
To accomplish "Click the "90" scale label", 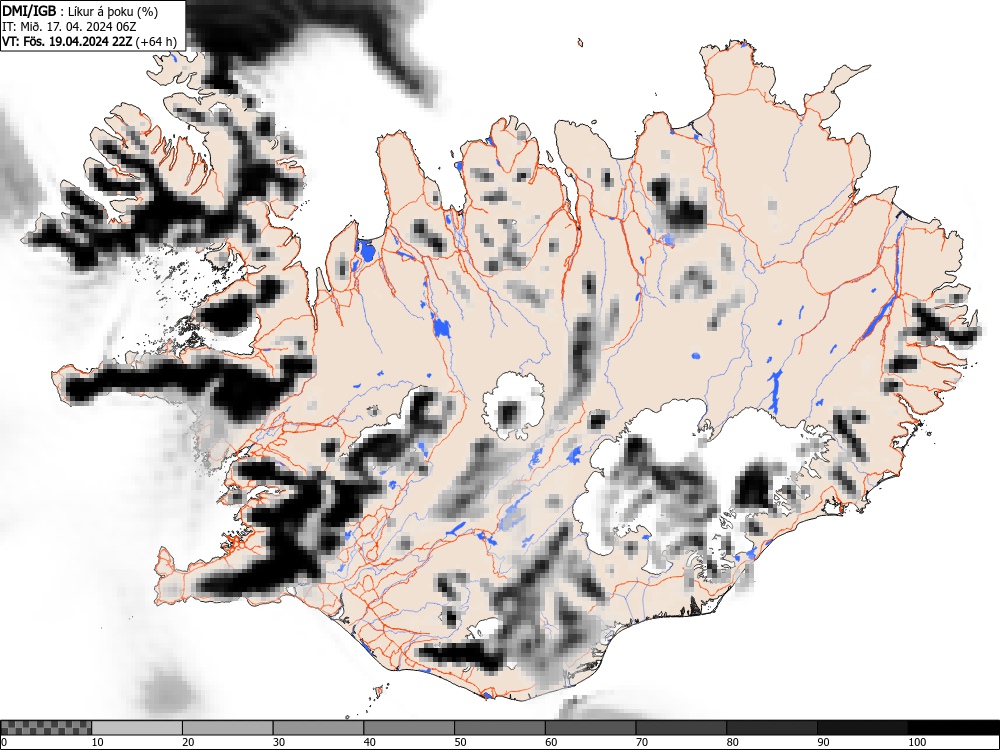I will [821, 742].
